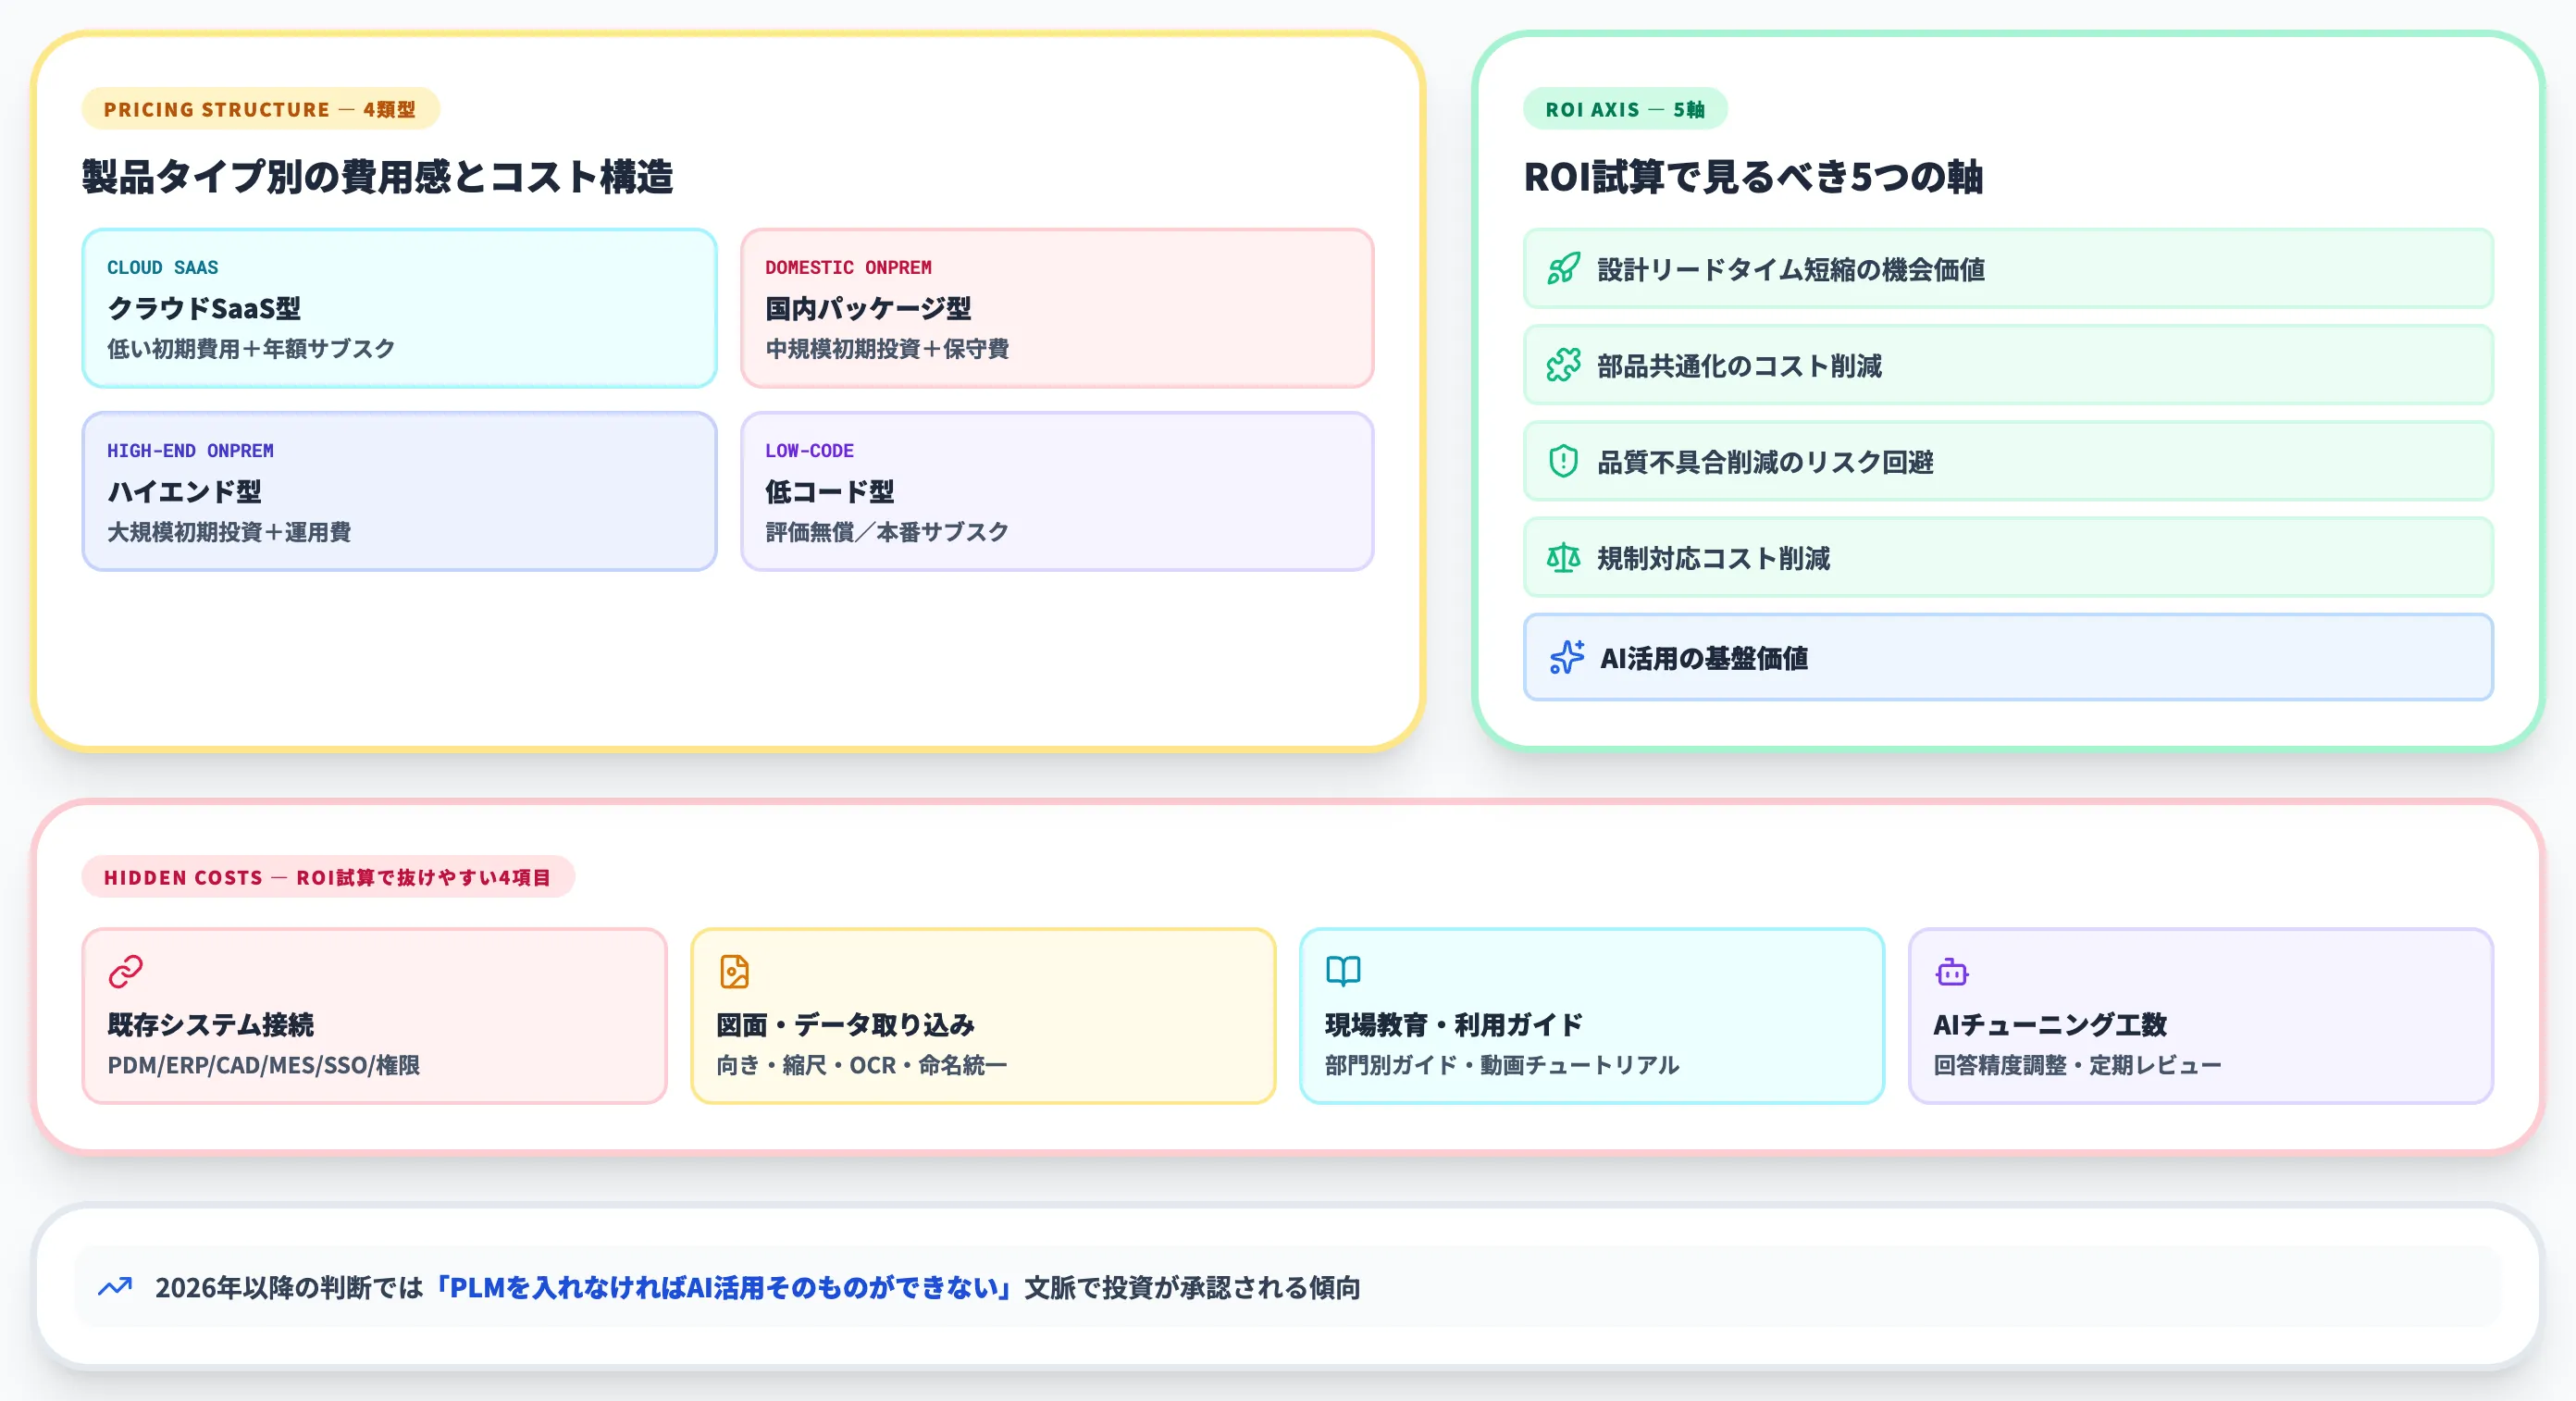Click the text 規制対応コスト削減
The image size is (2576, 1401).
click(1713, 557)
